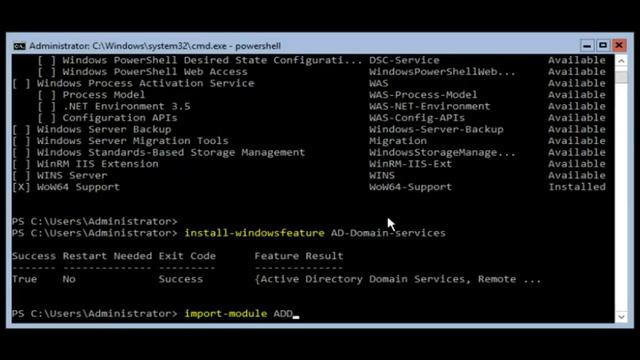Maximize the powershell console window

(603, 45)
